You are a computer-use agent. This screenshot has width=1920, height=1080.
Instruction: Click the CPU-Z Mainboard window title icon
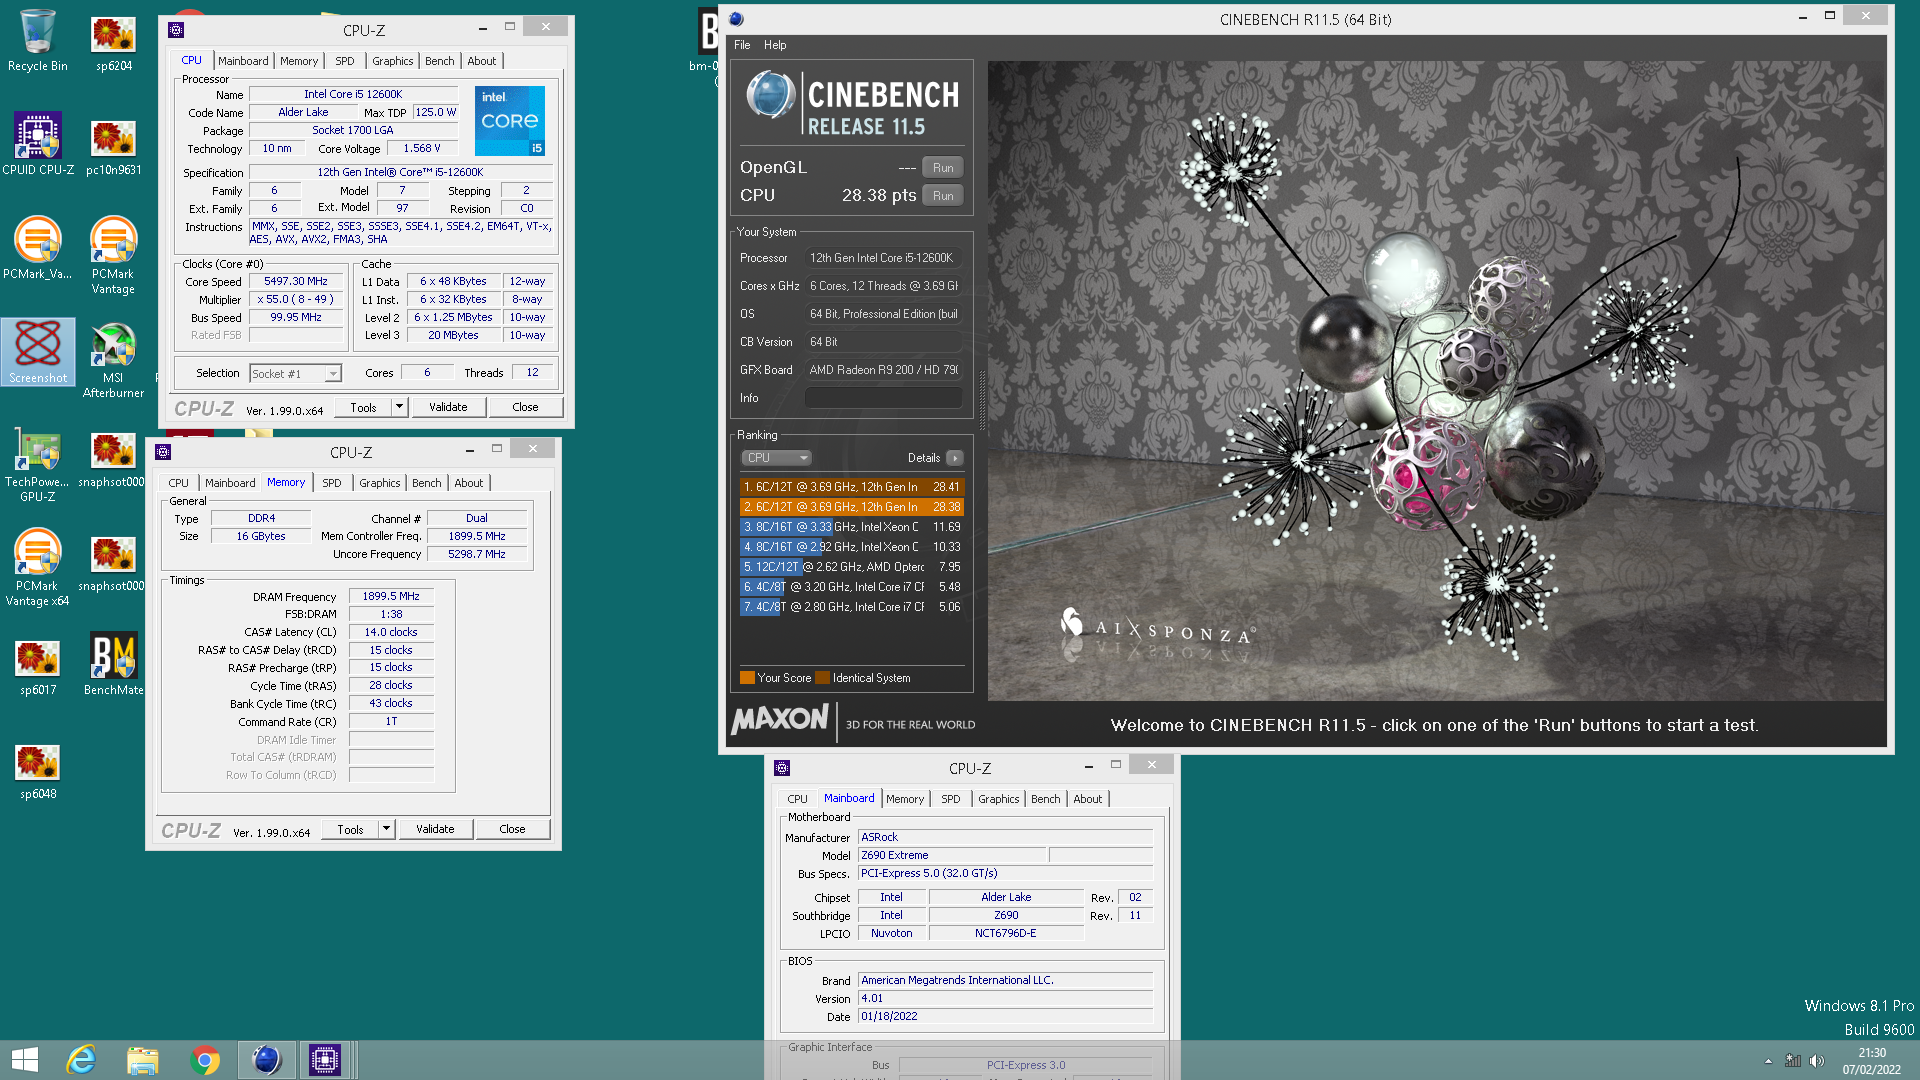[782, 768]
